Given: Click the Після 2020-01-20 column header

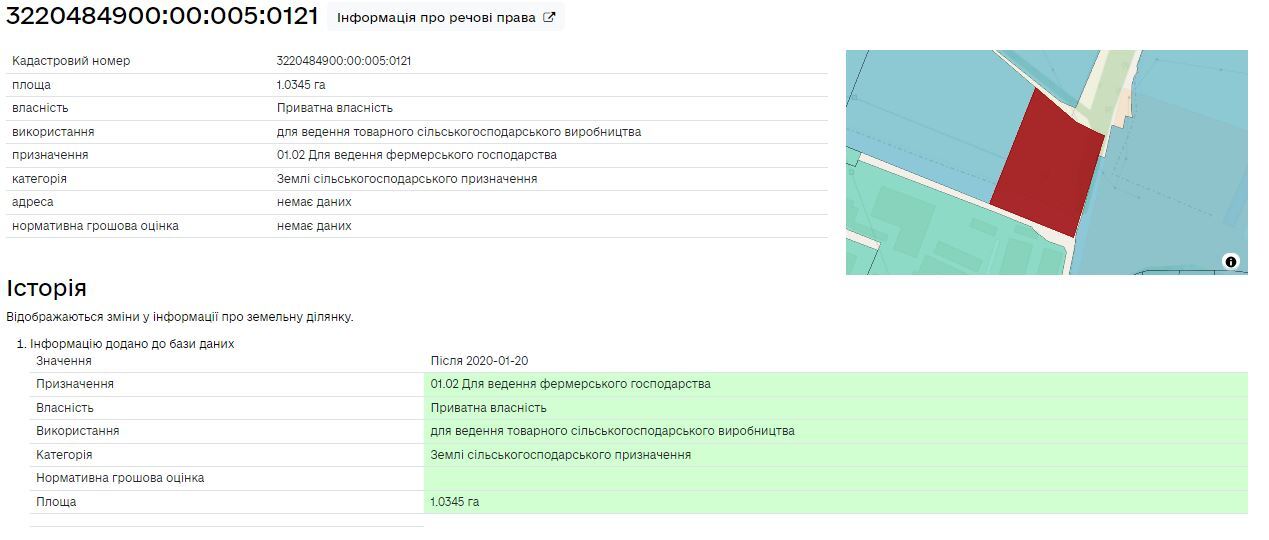Looking at the screenshot, I should 479,361.
